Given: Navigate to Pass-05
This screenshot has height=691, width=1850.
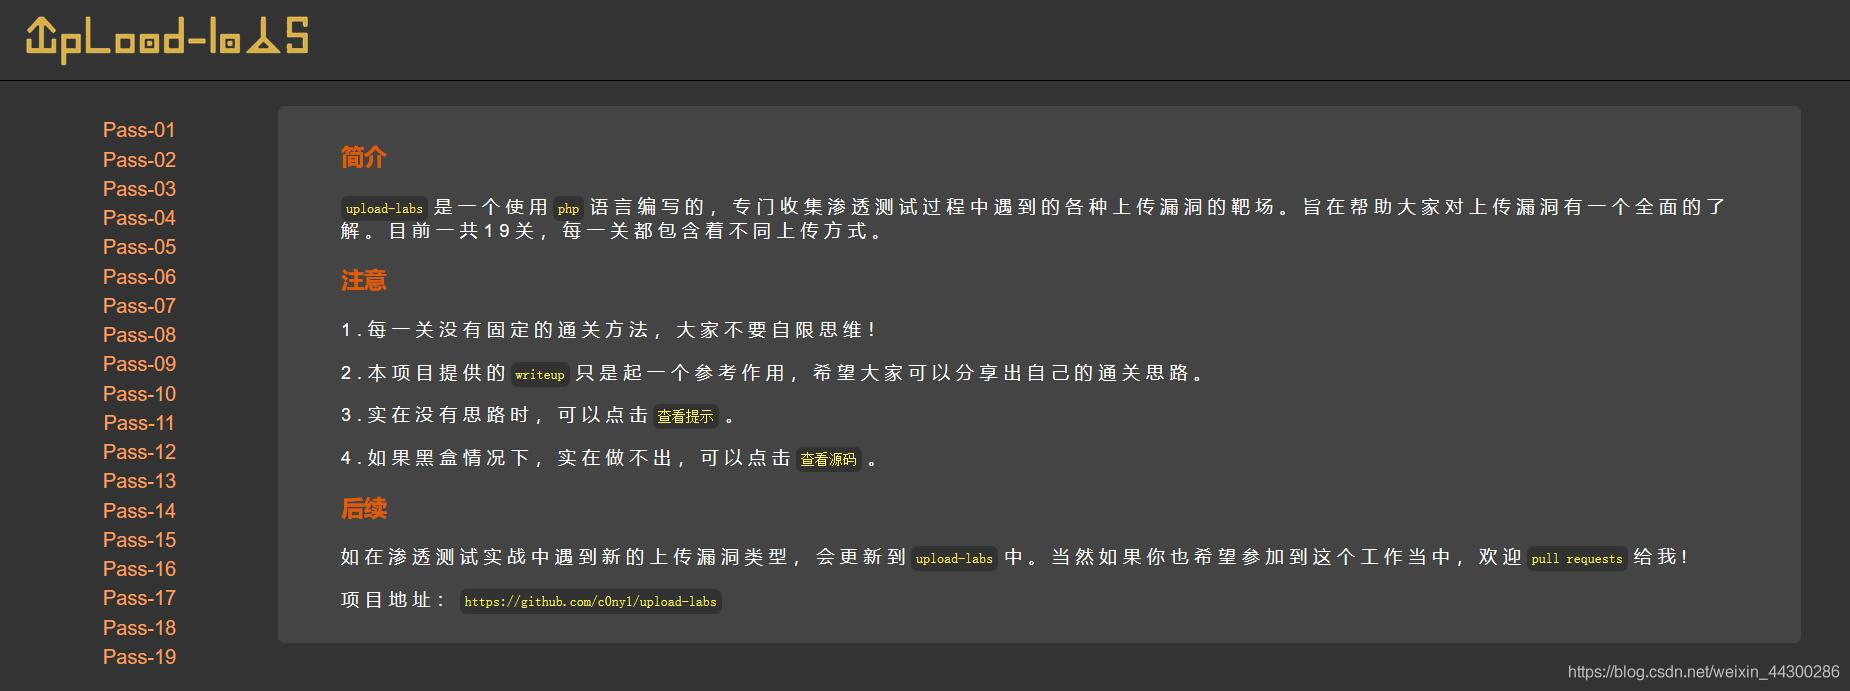Looking at the screenshot, I should 139,247.
